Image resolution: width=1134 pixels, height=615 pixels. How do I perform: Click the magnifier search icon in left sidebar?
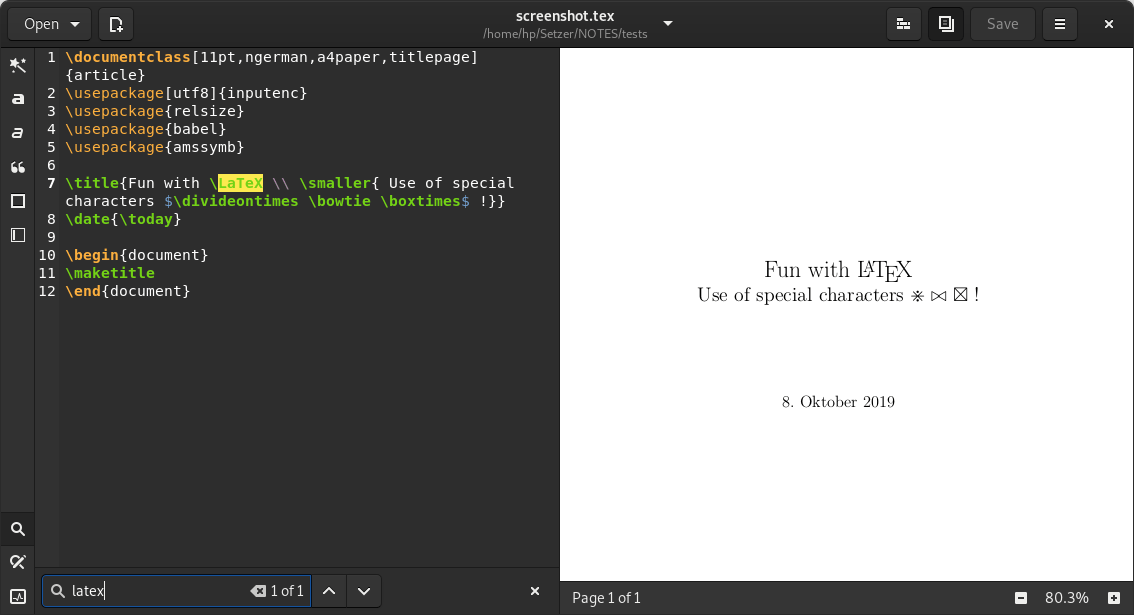17,529
